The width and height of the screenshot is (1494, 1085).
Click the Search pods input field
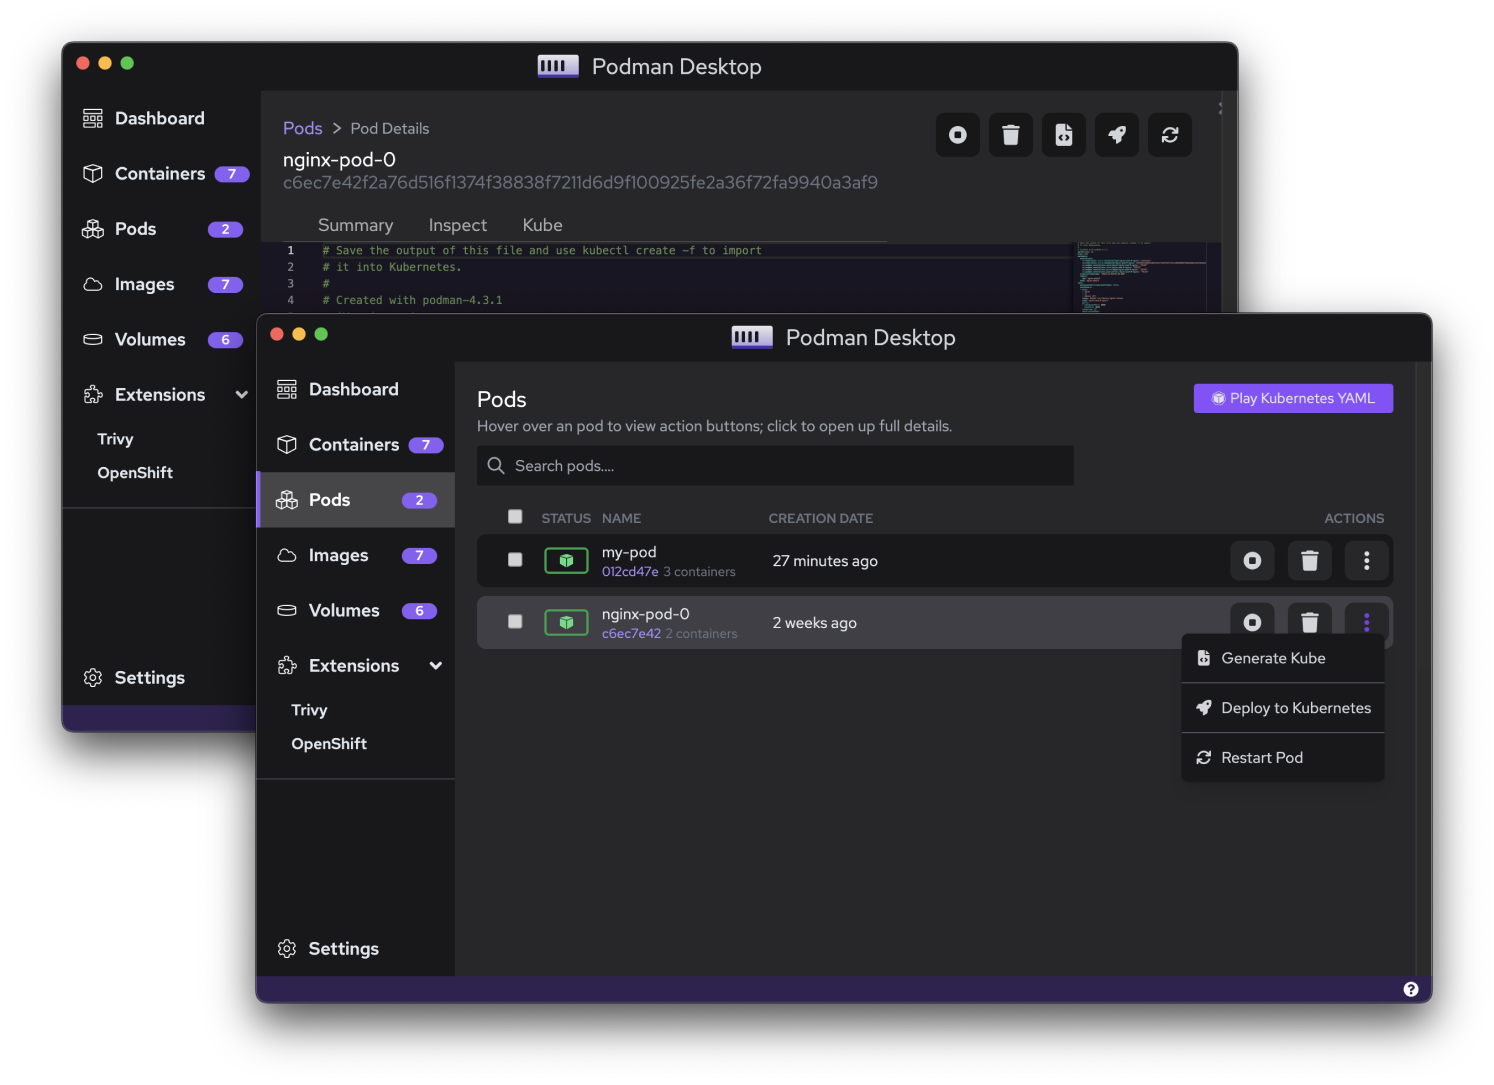pos(775,466)
